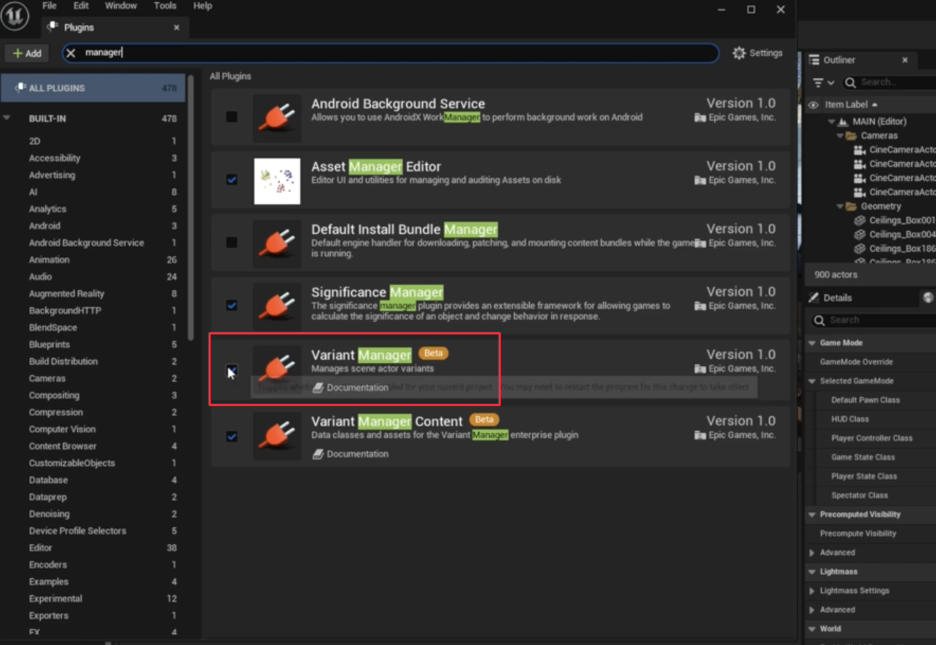Viewport: 936px width, 645px height.
Task: Select the Animation plugin category
Action: [49, 260]
